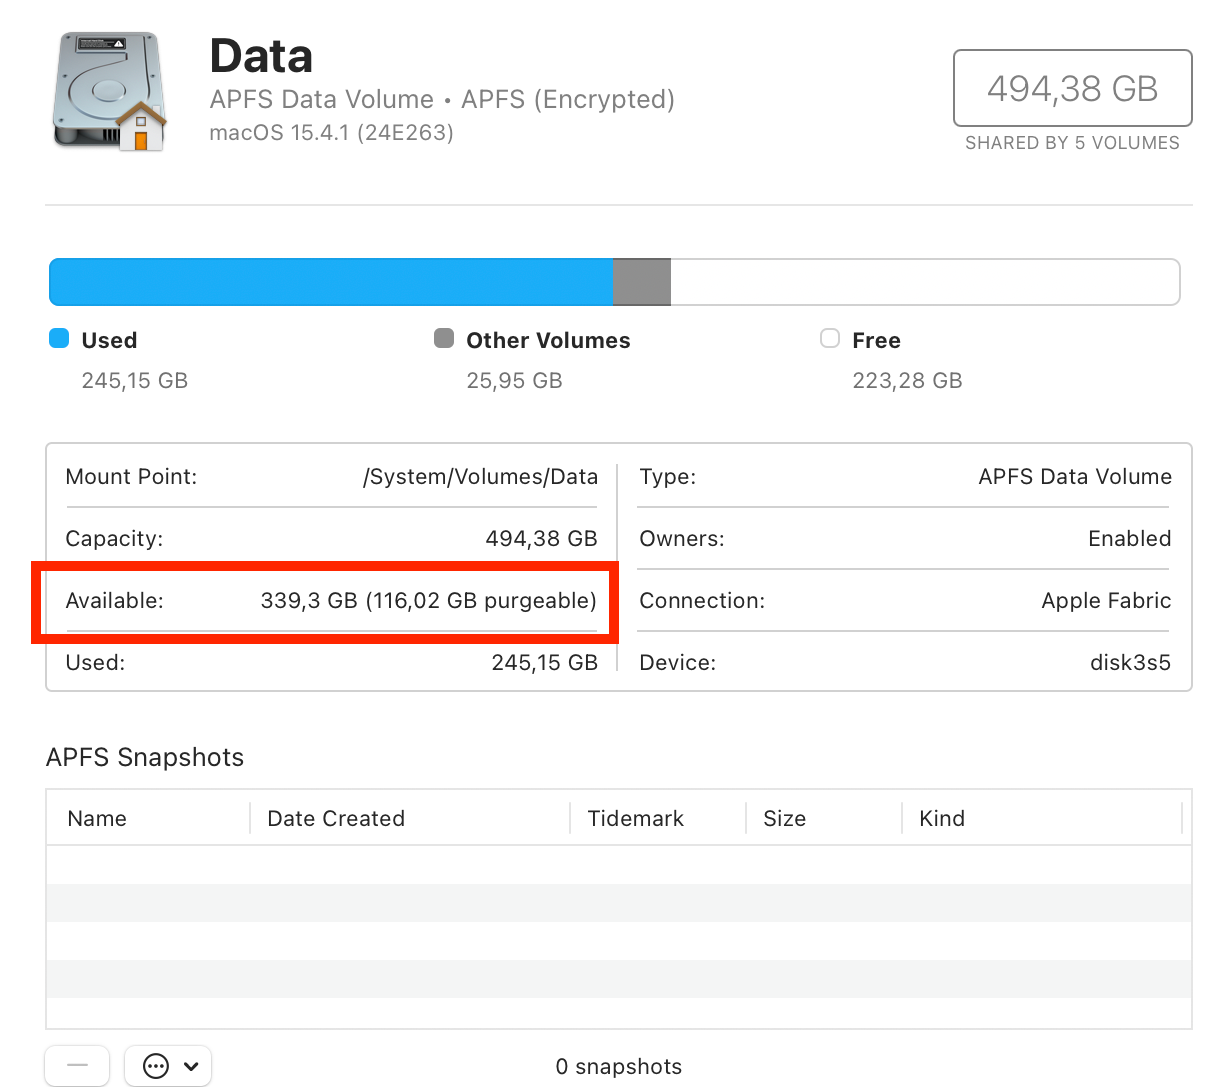Click the Free 223,28 GB value
Screen dimensions: 1216x1087
pyautogui.click(x=907, y=380)
